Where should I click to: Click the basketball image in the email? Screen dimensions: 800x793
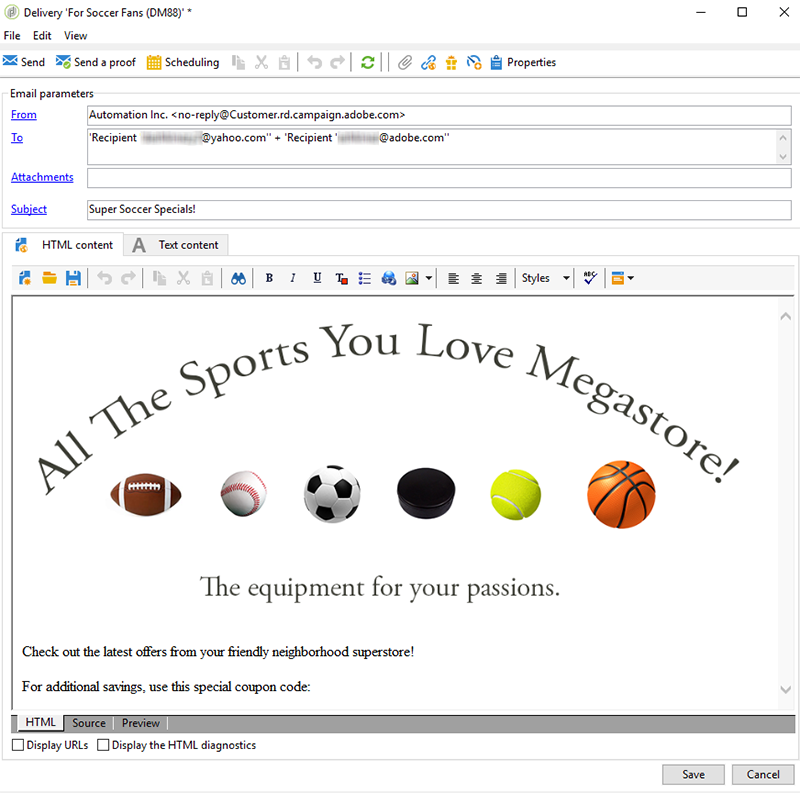click(x=621, y=494)
